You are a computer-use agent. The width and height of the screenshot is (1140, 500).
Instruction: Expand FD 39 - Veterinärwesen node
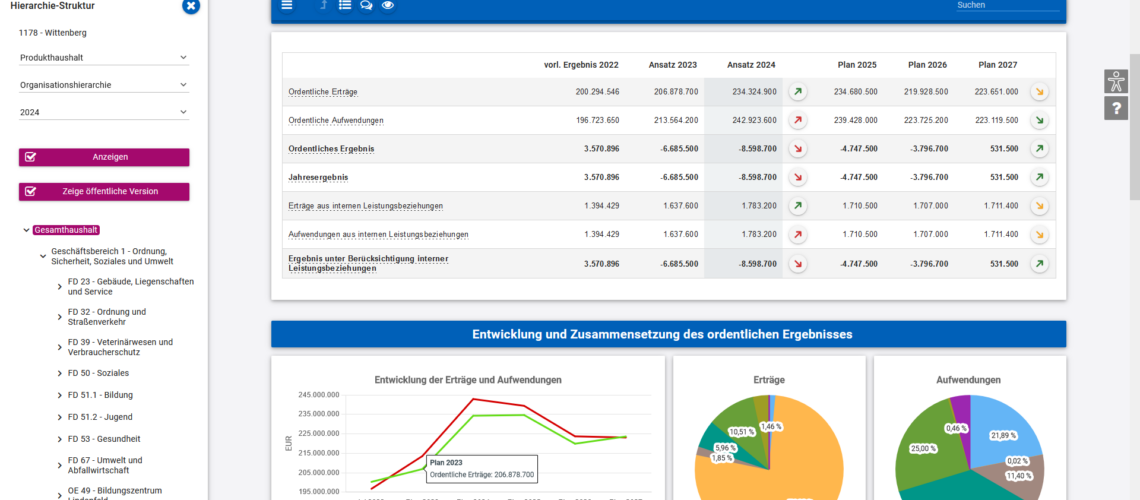pos(60,347)
